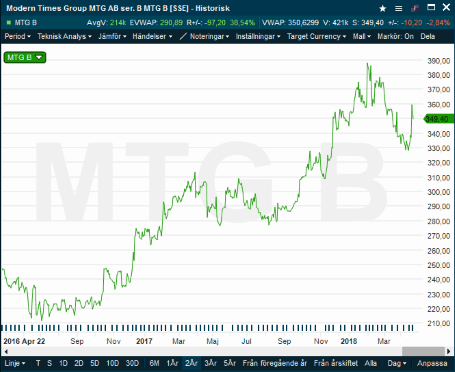Click the 300,00 price axis label
The width and height of the screenshot is (455, 372).
pos(439,192)
